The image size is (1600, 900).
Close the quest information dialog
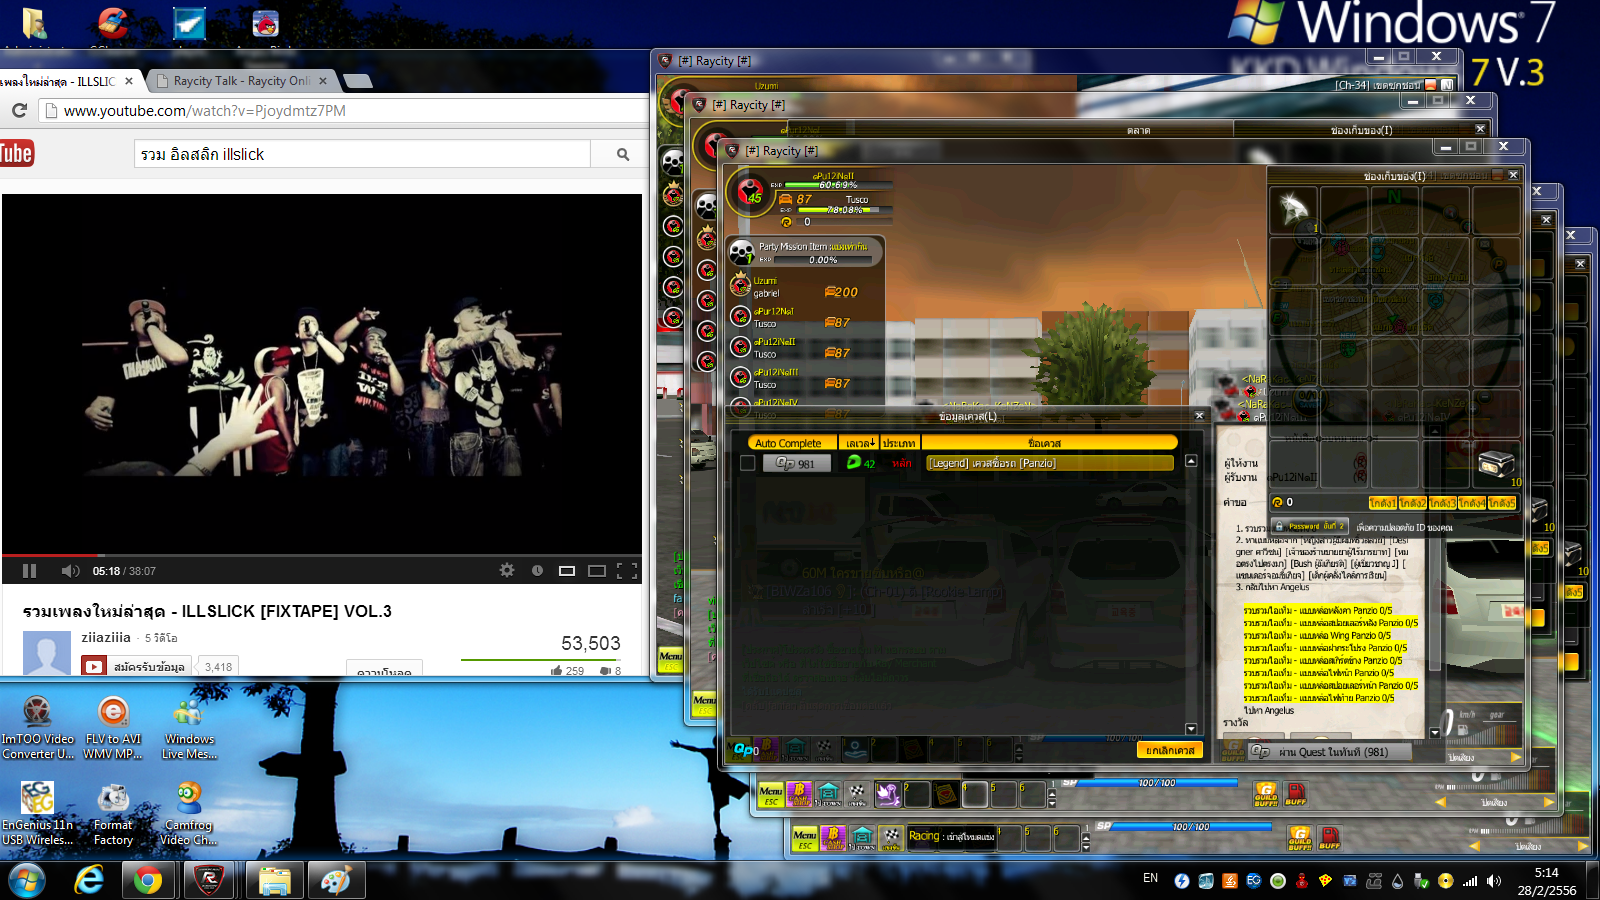(1200, 416)
